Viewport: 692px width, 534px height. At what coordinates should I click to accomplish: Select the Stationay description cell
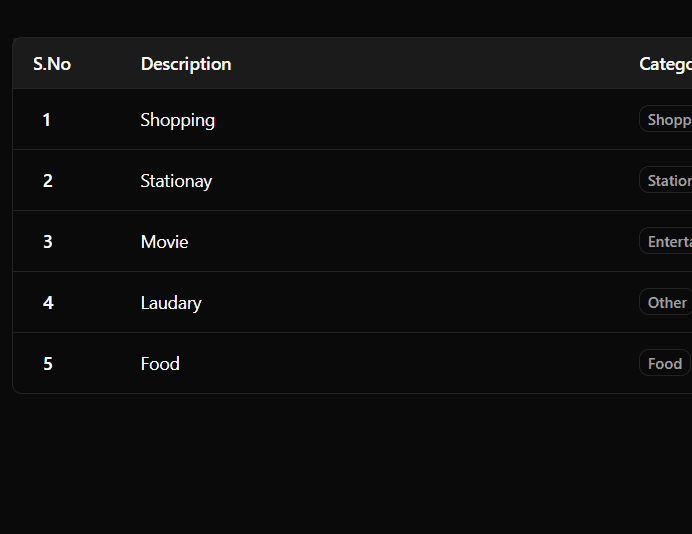(x=176, y=181)
